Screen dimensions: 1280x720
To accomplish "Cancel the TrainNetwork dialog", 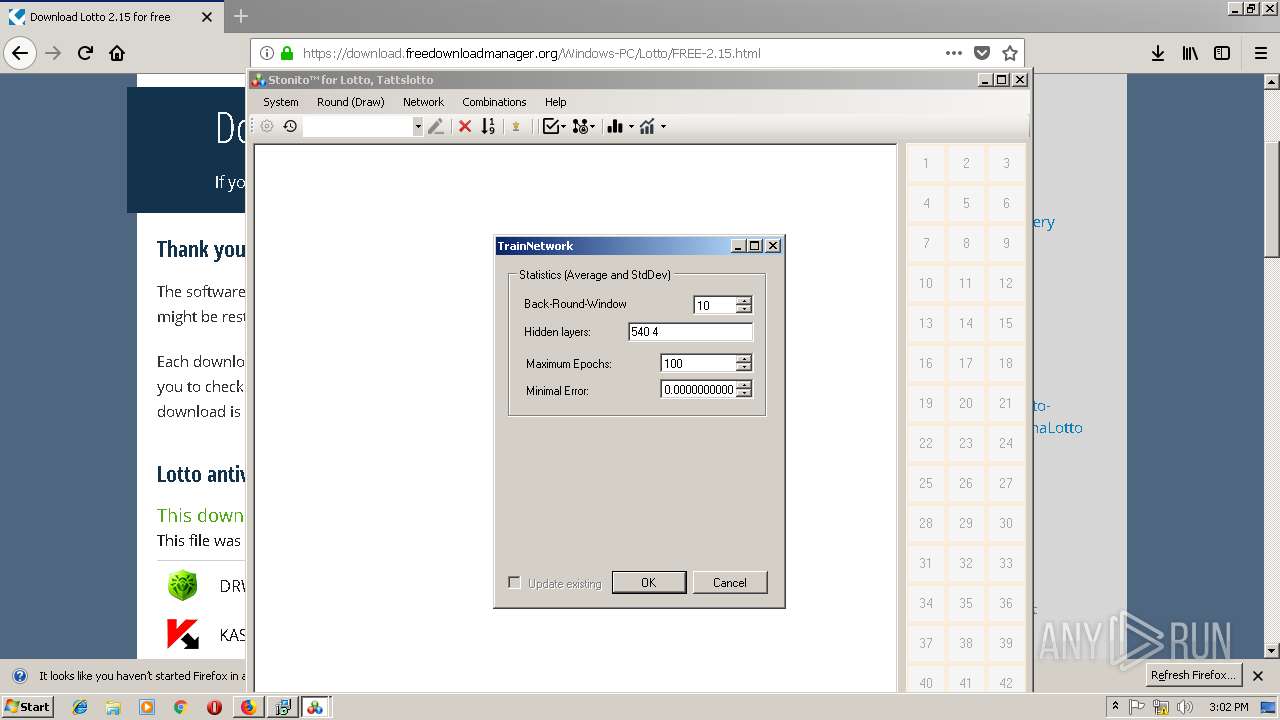I will click(730, 582).
